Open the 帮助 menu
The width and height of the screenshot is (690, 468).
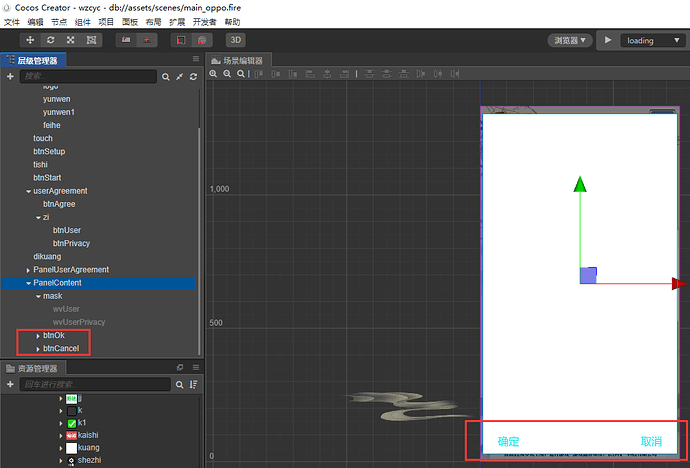(232, 22)
